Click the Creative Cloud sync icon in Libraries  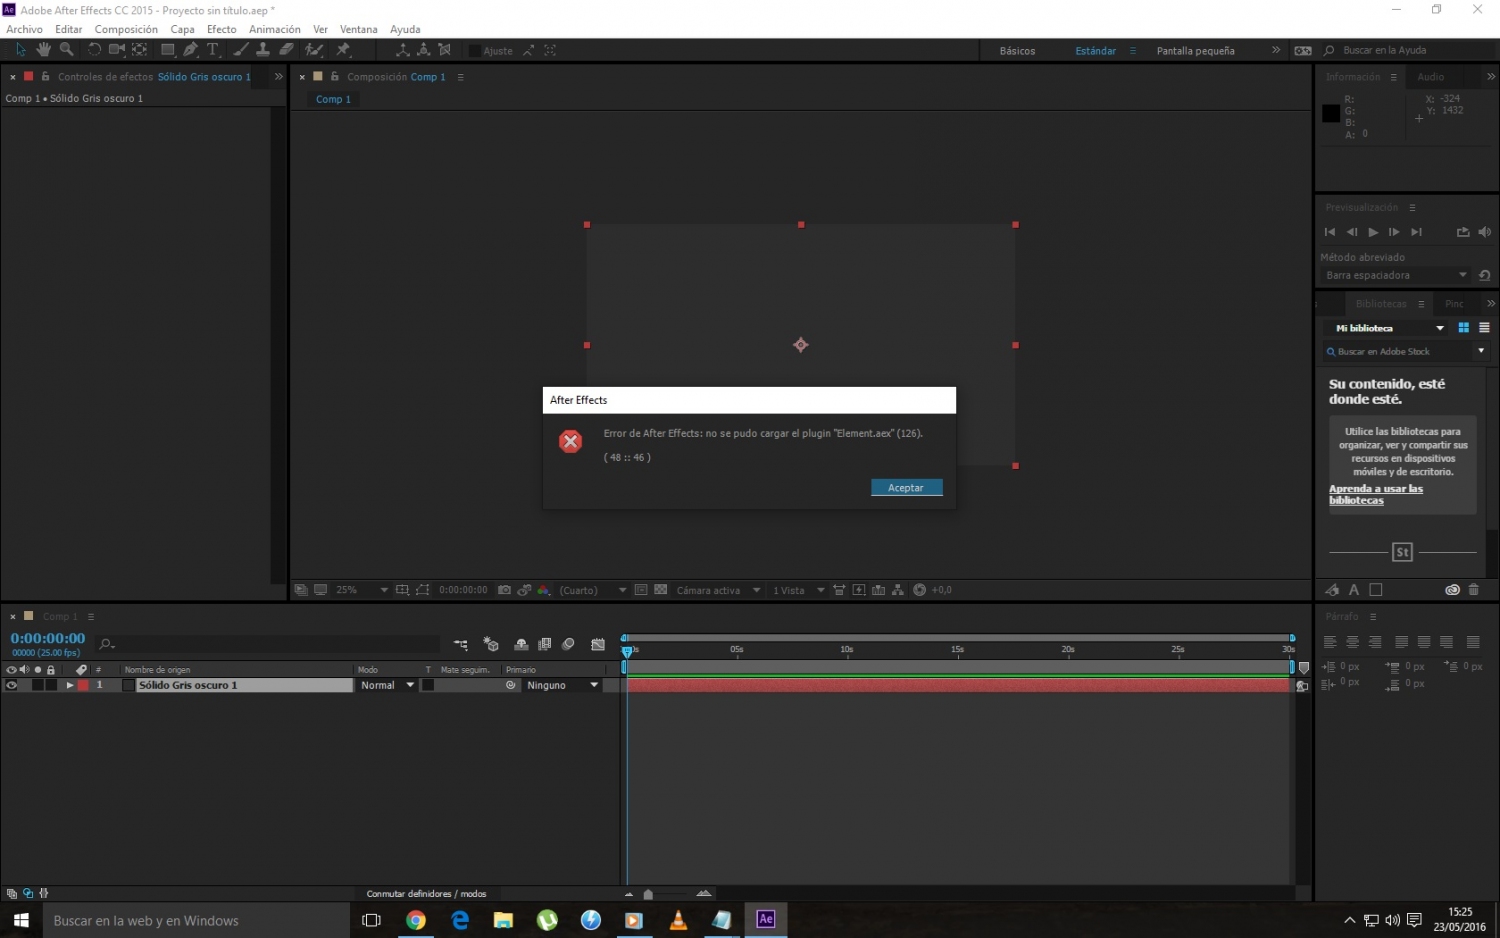point(1452,590)
